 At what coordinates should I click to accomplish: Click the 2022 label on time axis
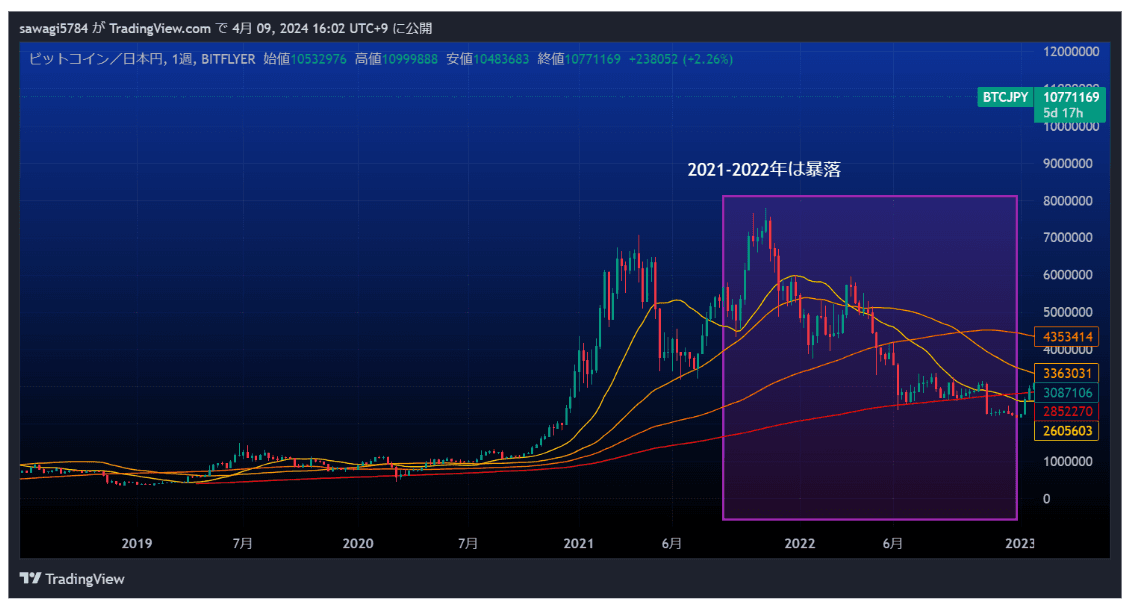[x=799, y=544]
